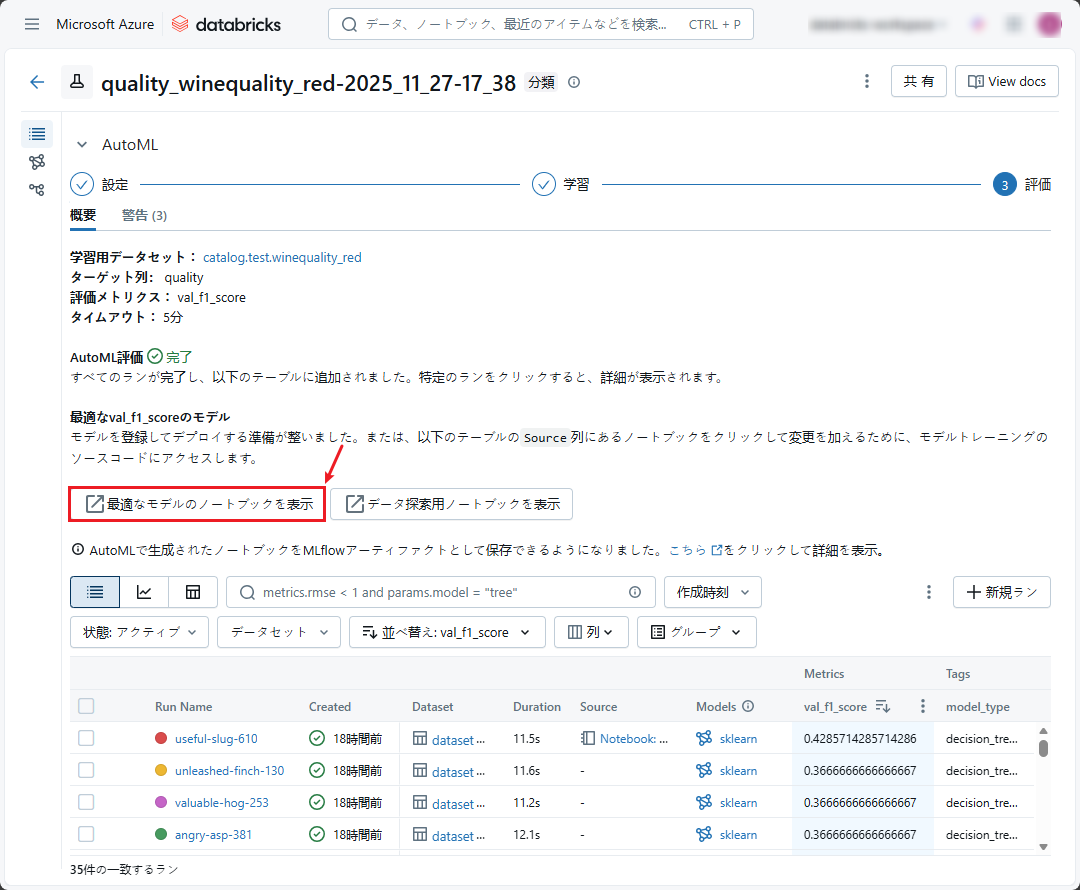Screen dimensions: 1080x890
Task: Open the グループ dropdown
Action: pyautogui.click(x=696, y=632)
